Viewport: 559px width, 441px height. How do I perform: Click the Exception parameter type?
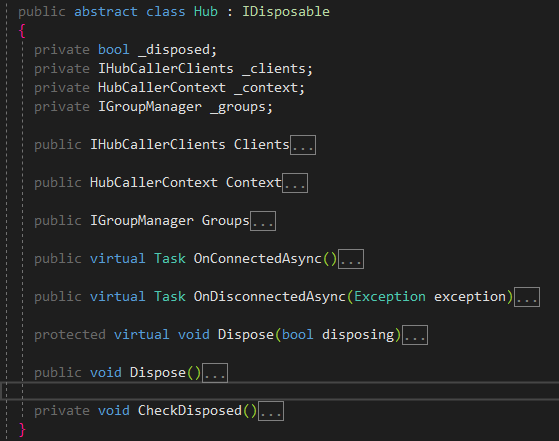point(390,297)
